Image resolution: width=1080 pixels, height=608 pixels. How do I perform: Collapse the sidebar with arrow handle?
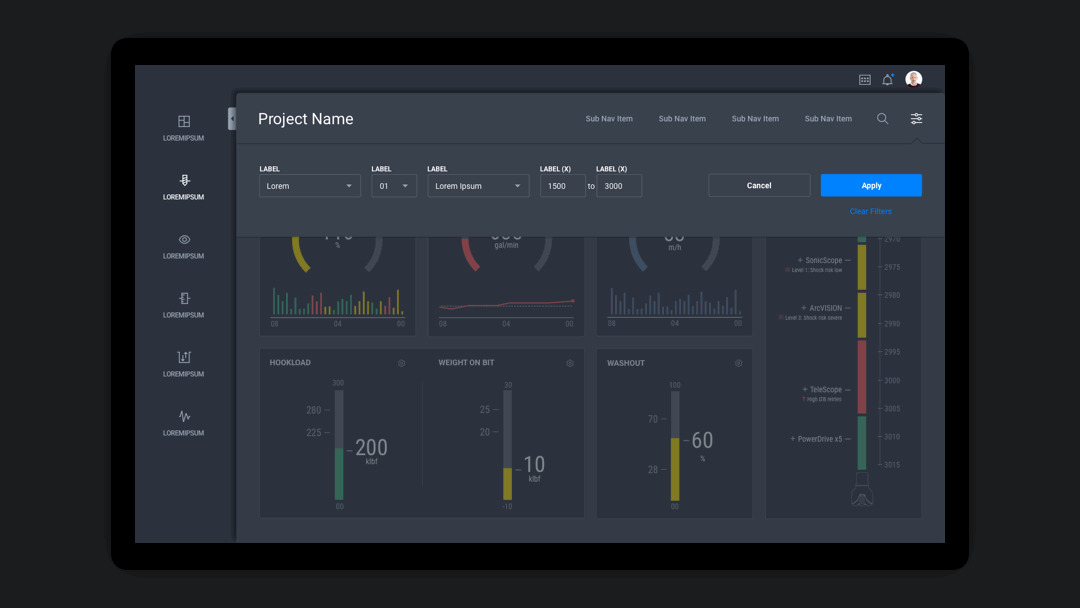coord(232,118)
